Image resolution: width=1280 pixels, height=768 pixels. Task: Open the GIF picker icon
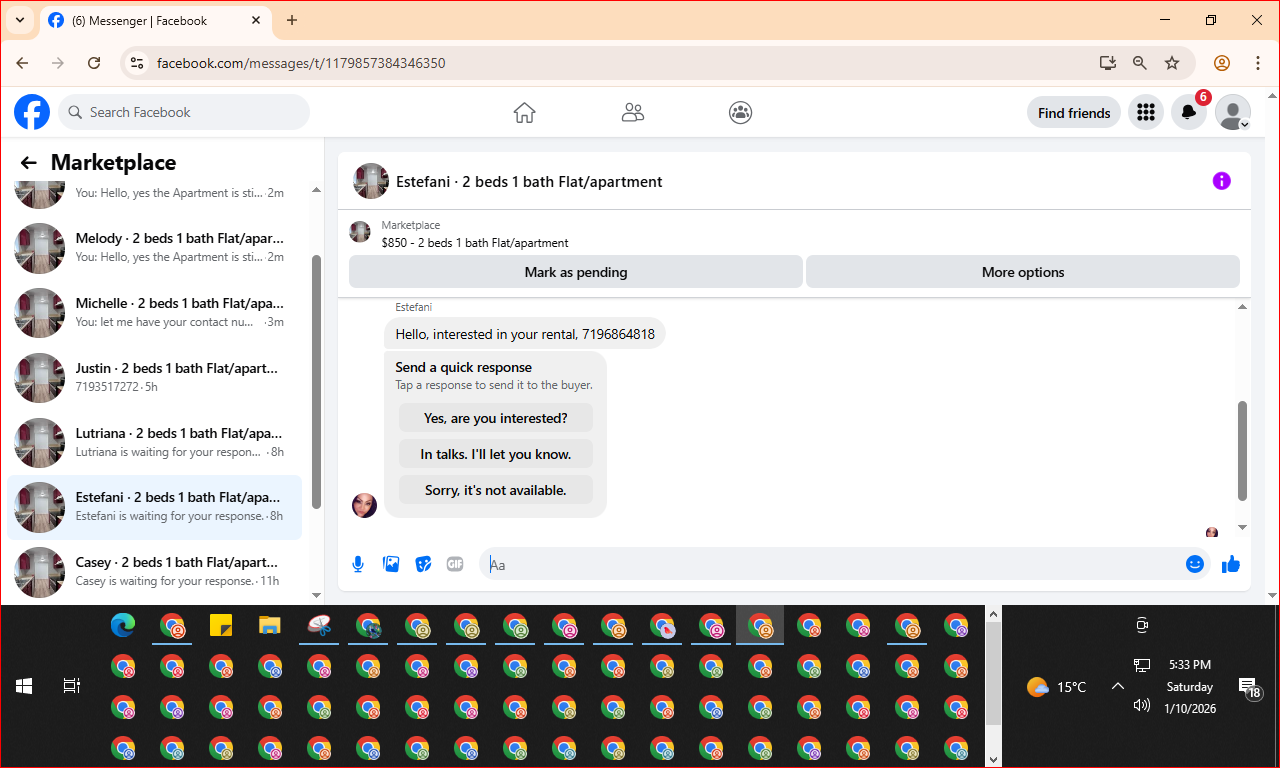[455, 564]
